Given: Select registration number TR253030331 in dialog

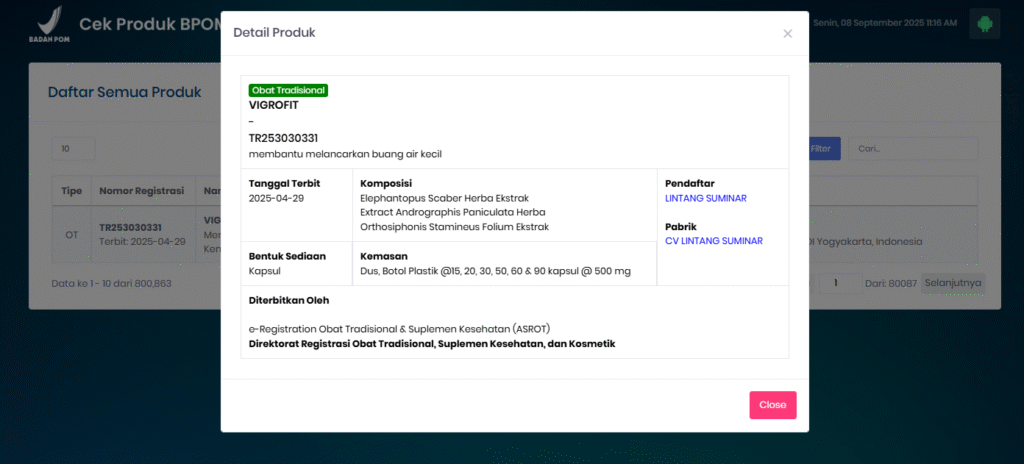Looking at the screenshot, I should pyautogui.click(x=283, y=138).
